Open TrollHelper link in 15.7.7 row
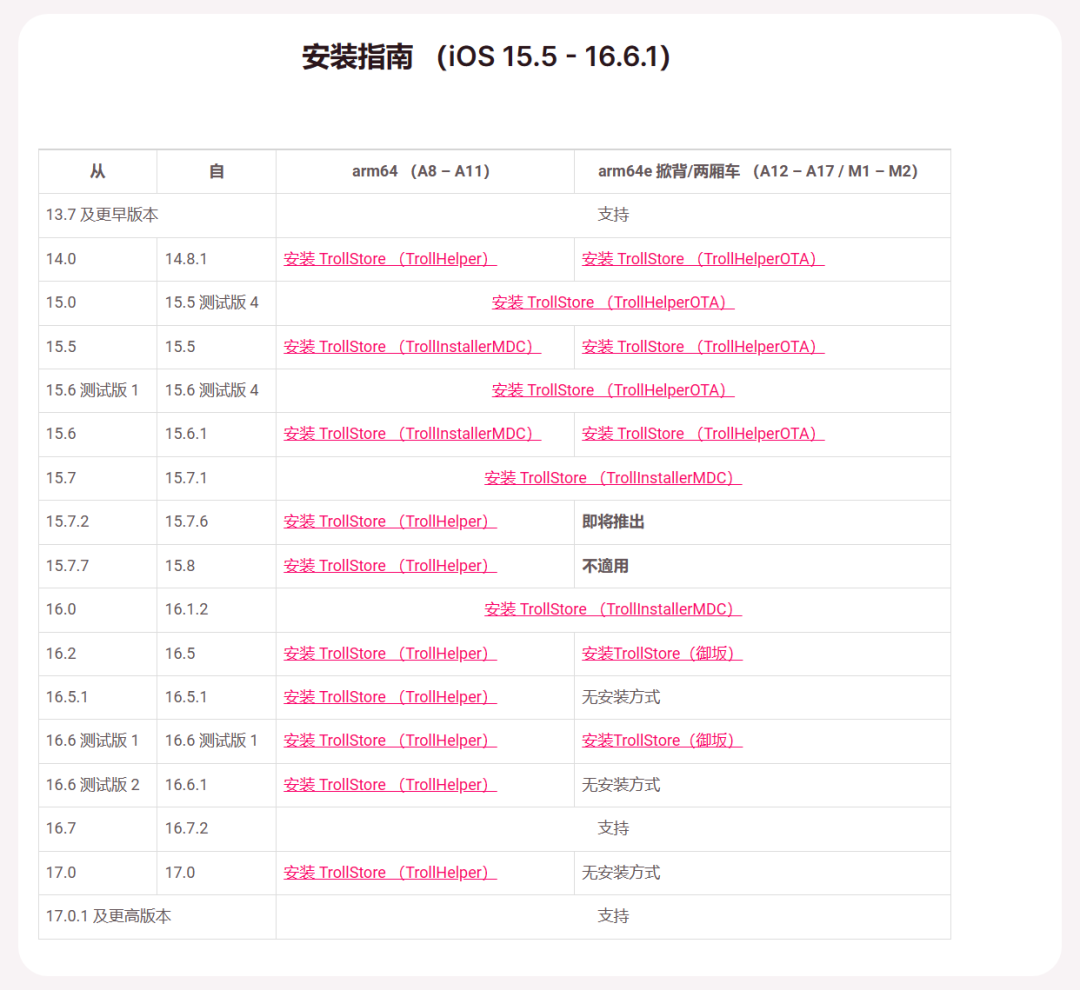 click(x=390, y=566)
